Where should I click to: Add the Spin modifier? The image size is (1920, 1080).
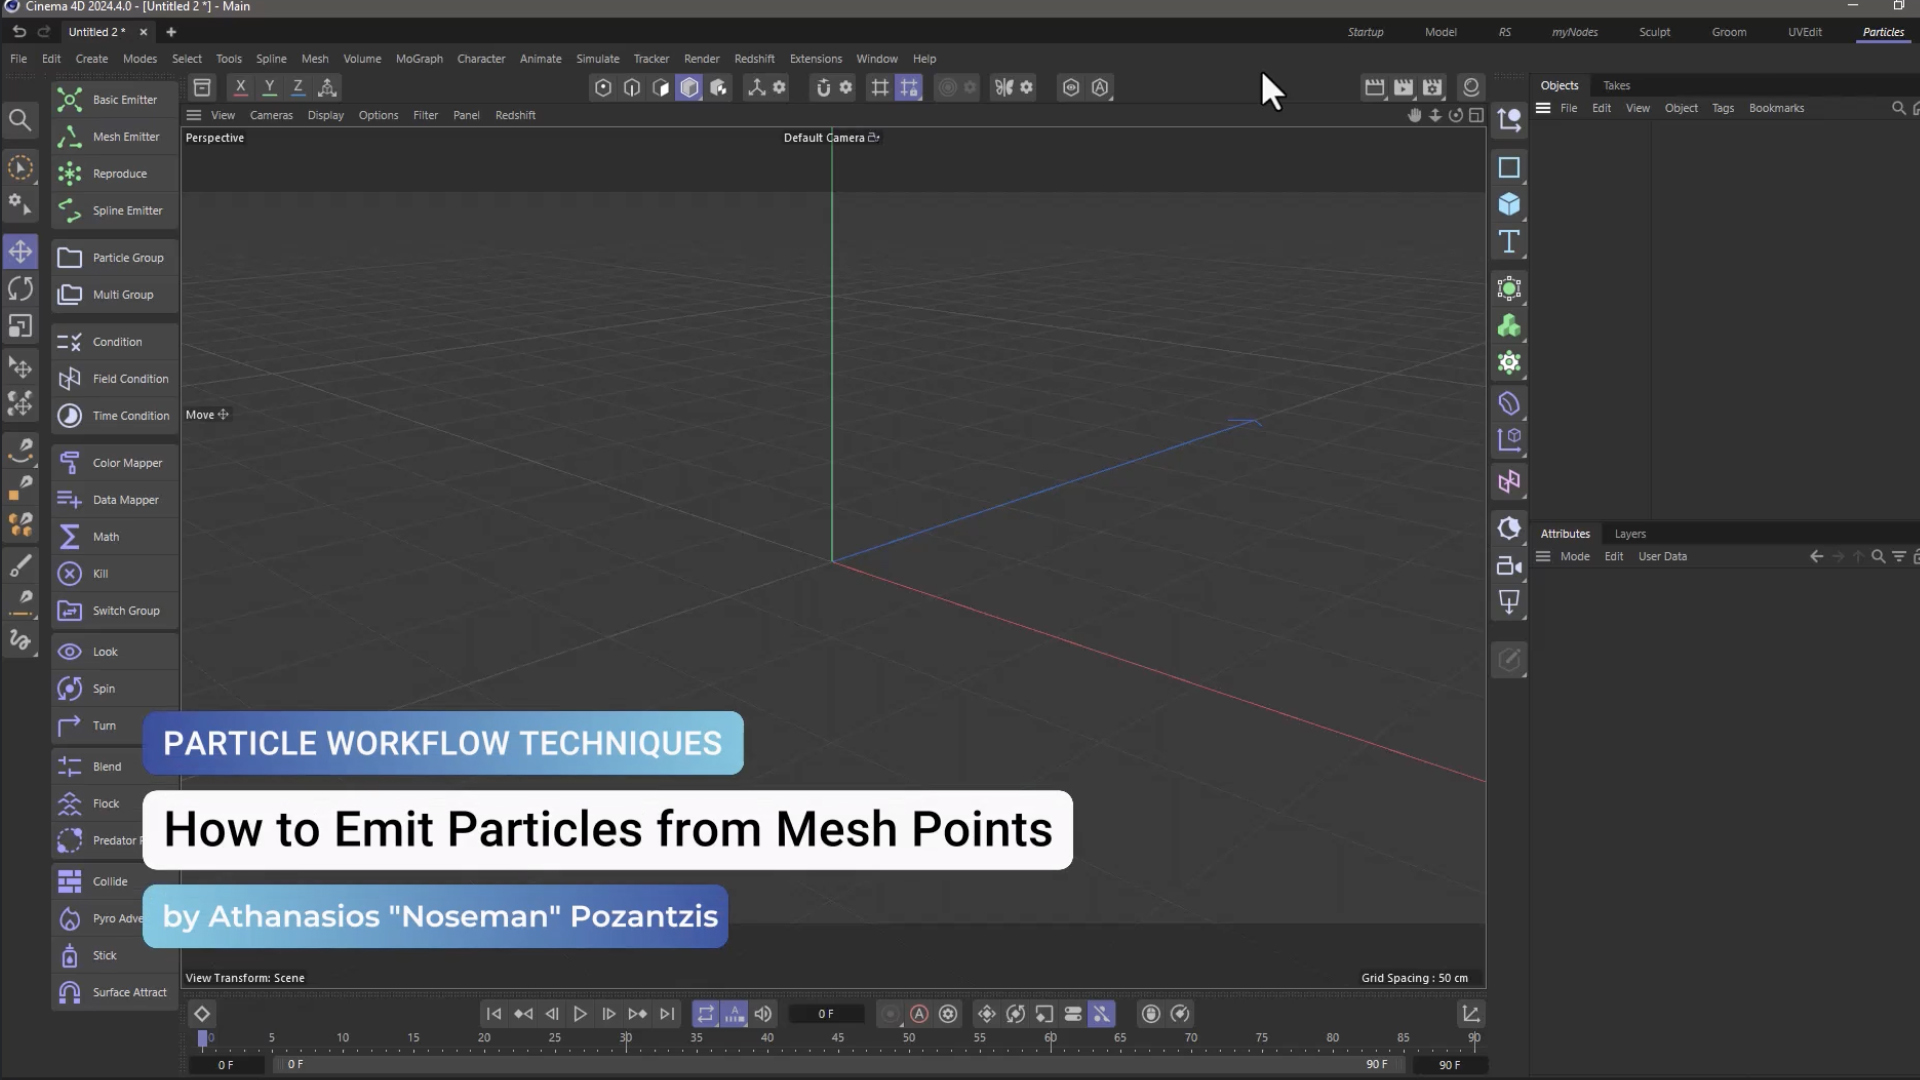point(115,689)
